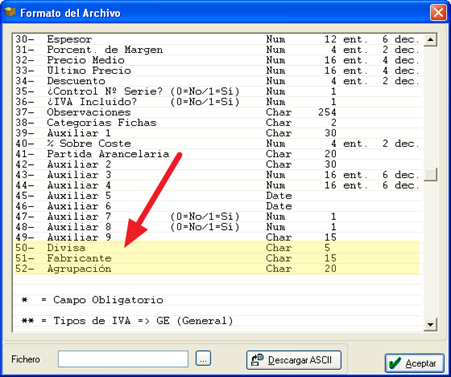Click the package icon in the title bar
This screenshot has height=377, width=451.
click(10, 13)
